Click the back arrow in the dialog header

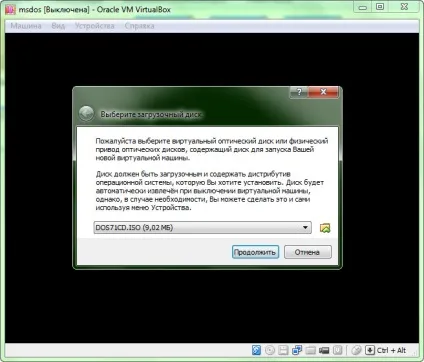pos(87,114)
